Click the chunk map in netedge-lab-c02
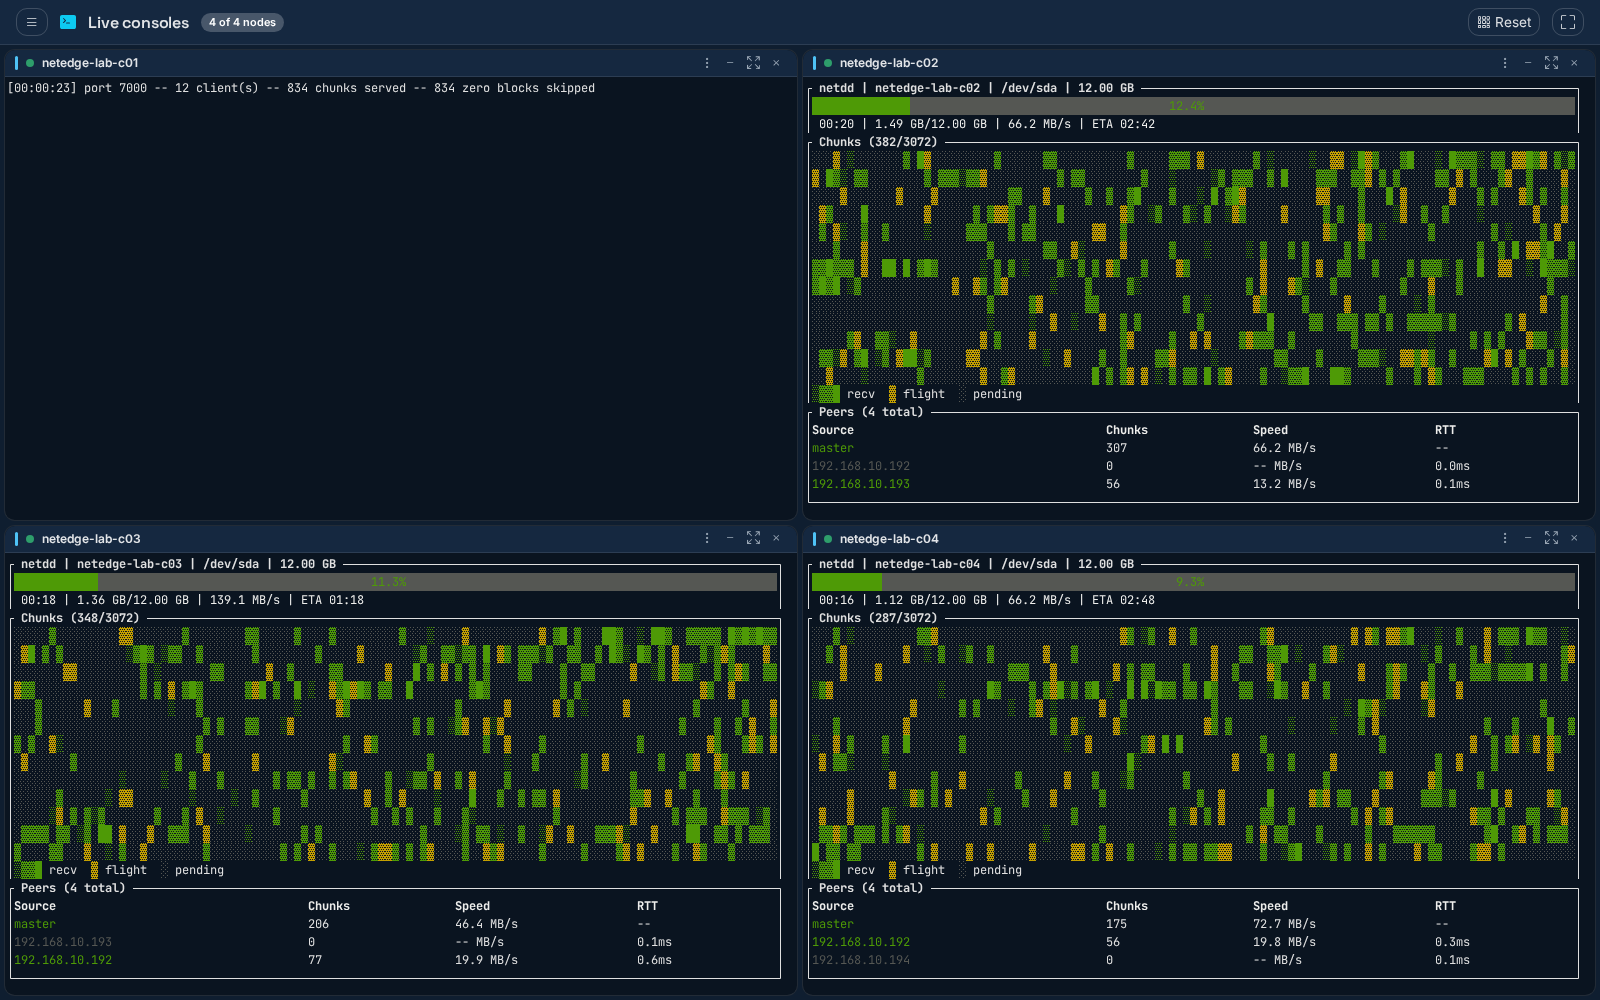The image size is (1600, 1000). [x=1193, y=268]
